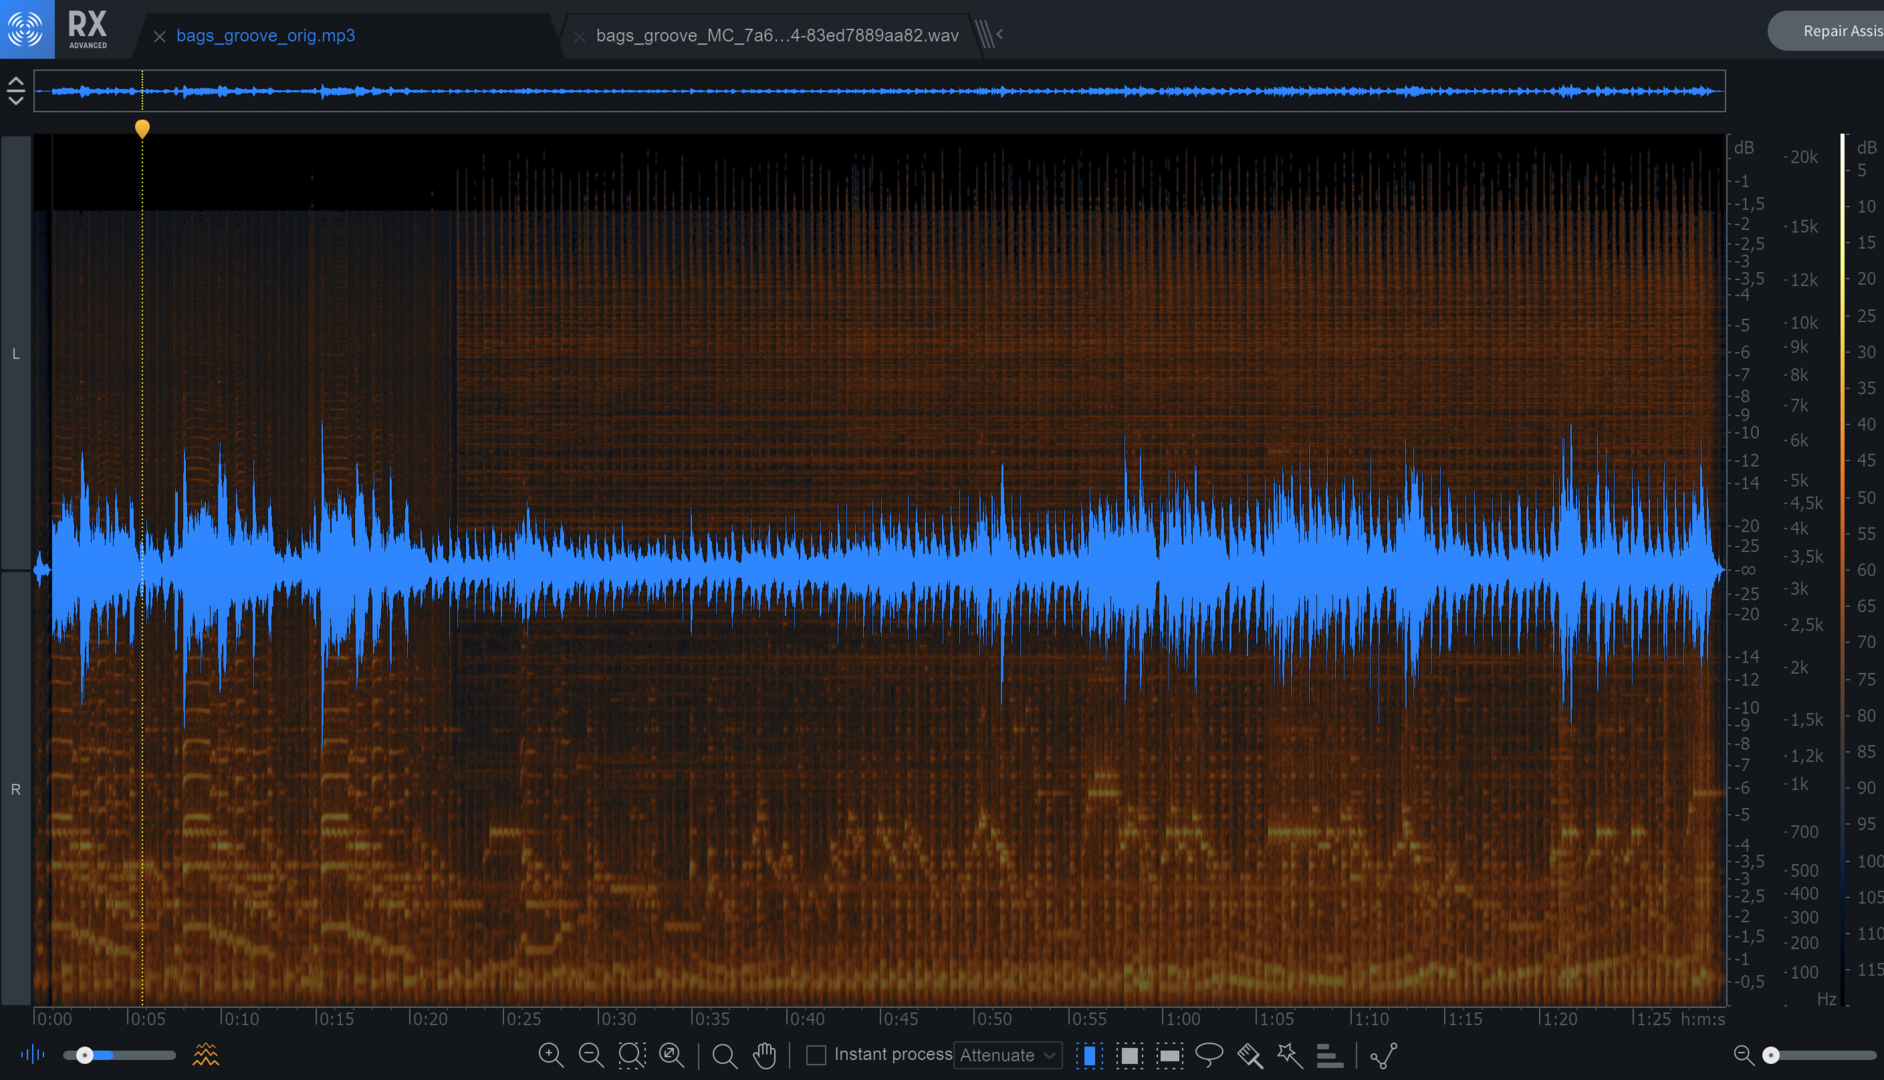Click the -∞ center amplitude label
This screenshot has height=1080, width=1884.
pyautogui.click(x=1746, y=570)
